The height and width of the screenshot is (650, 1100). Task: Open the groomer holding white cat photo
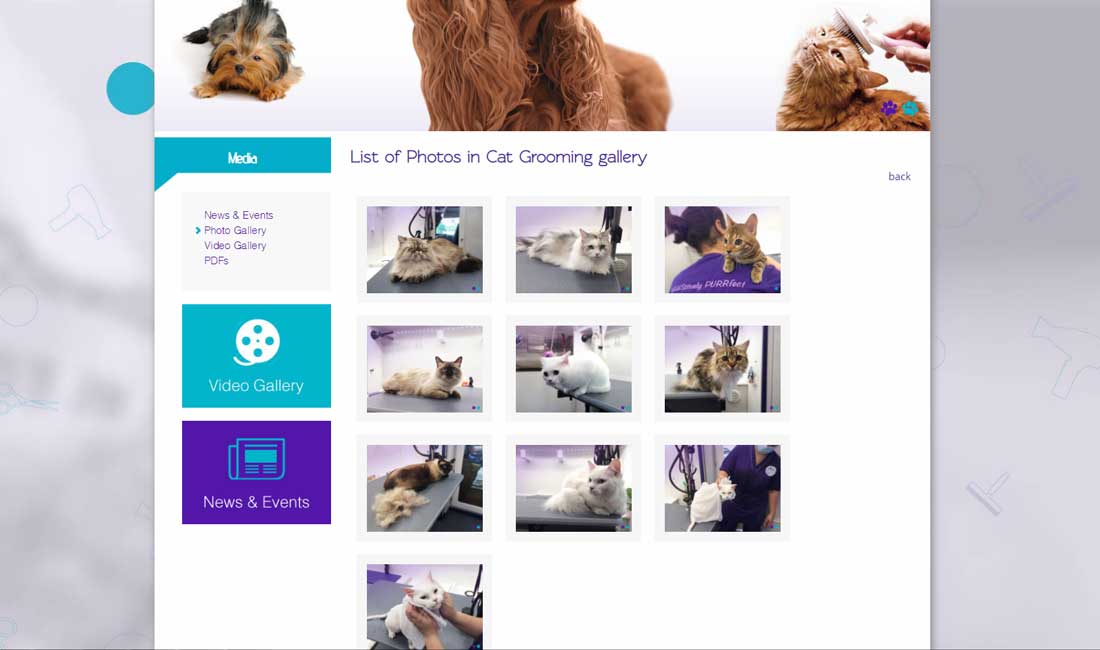(723, 488)
